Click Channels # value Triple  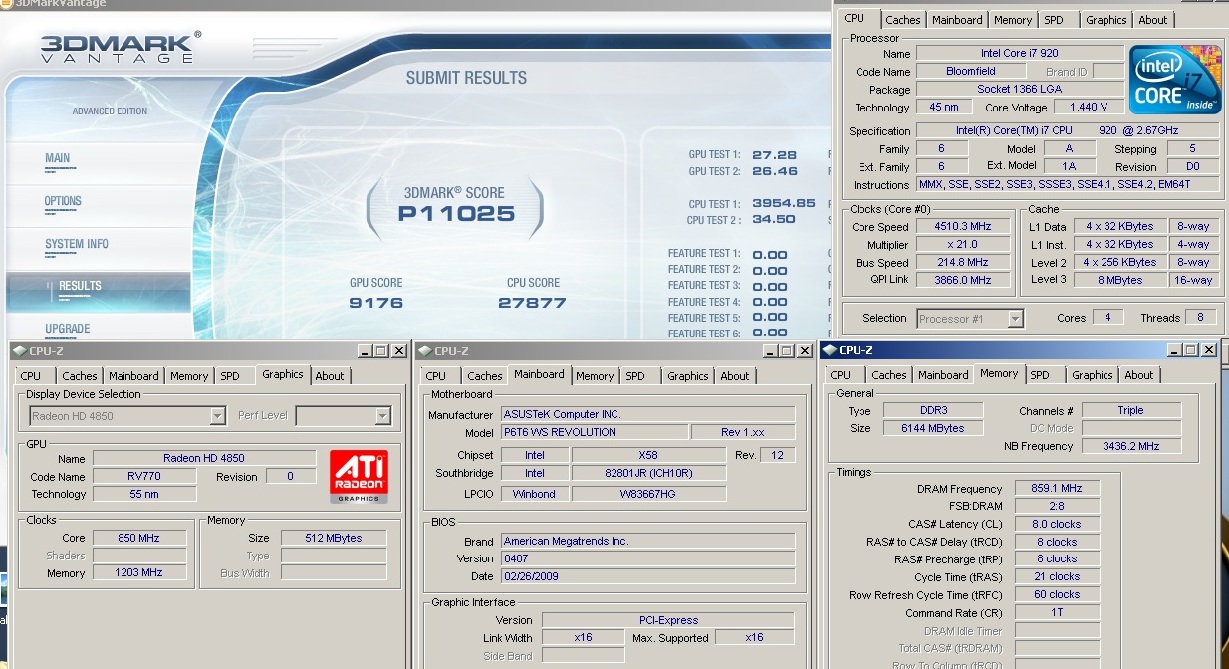(x=1131, y=410)
